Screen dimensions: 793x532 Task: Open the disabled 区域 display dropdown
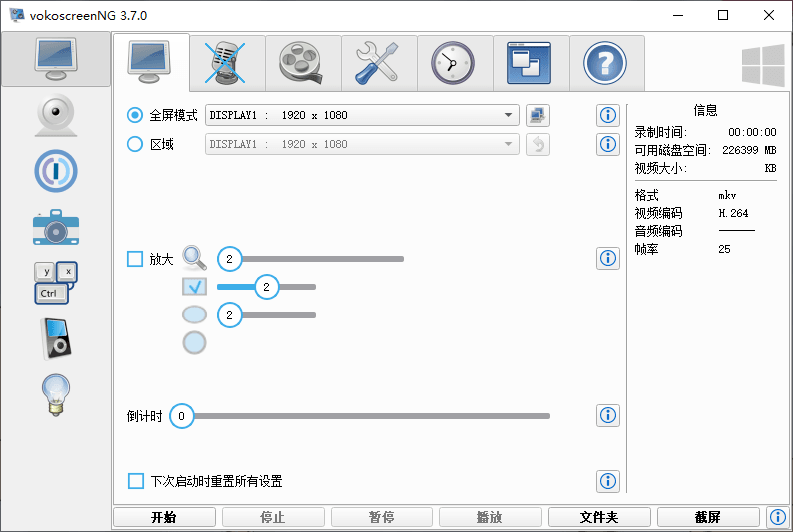[x=362, y=144]
